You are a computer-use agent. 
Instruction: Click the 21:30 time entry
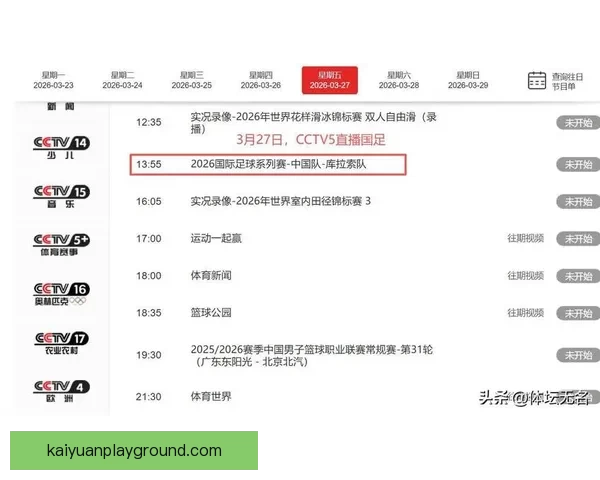point(149,397)
